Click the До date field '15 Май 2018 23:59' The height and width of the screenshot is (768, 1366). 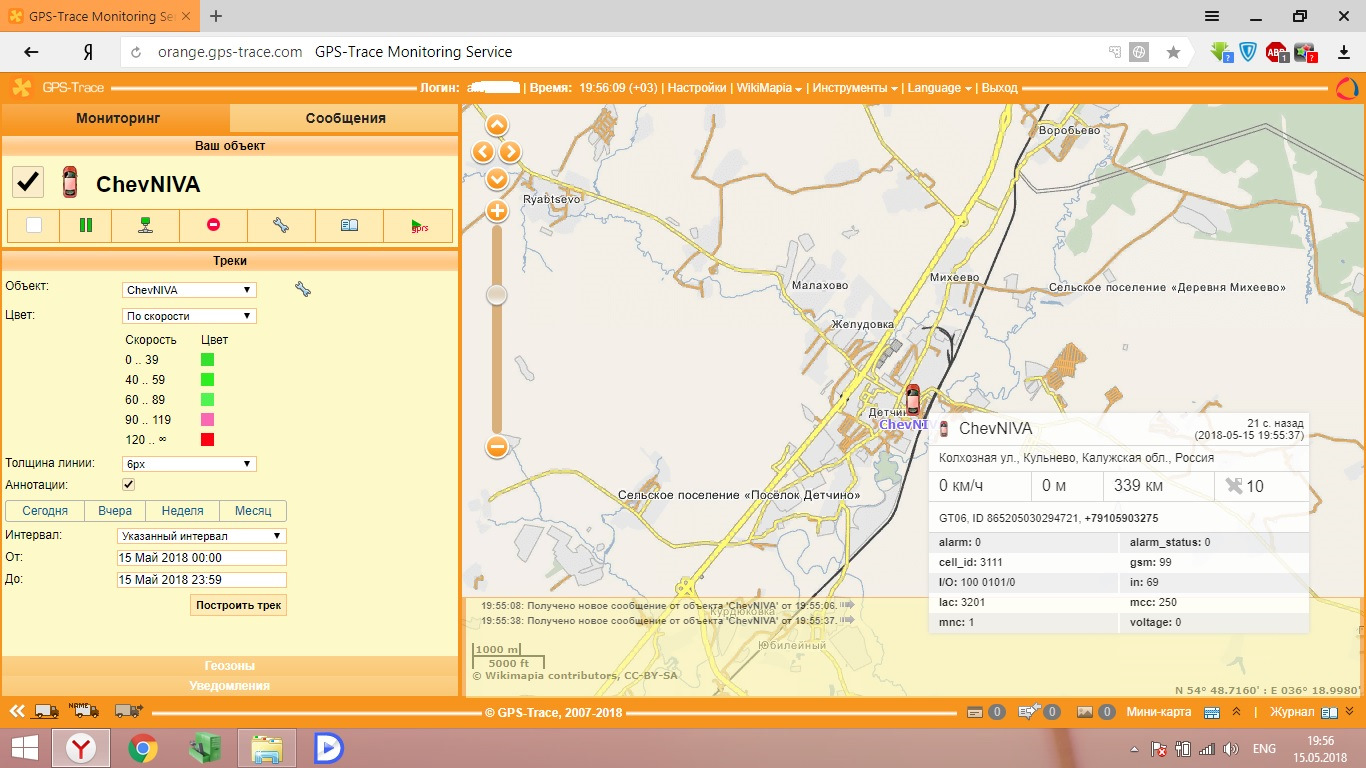(x=202, y=580)
